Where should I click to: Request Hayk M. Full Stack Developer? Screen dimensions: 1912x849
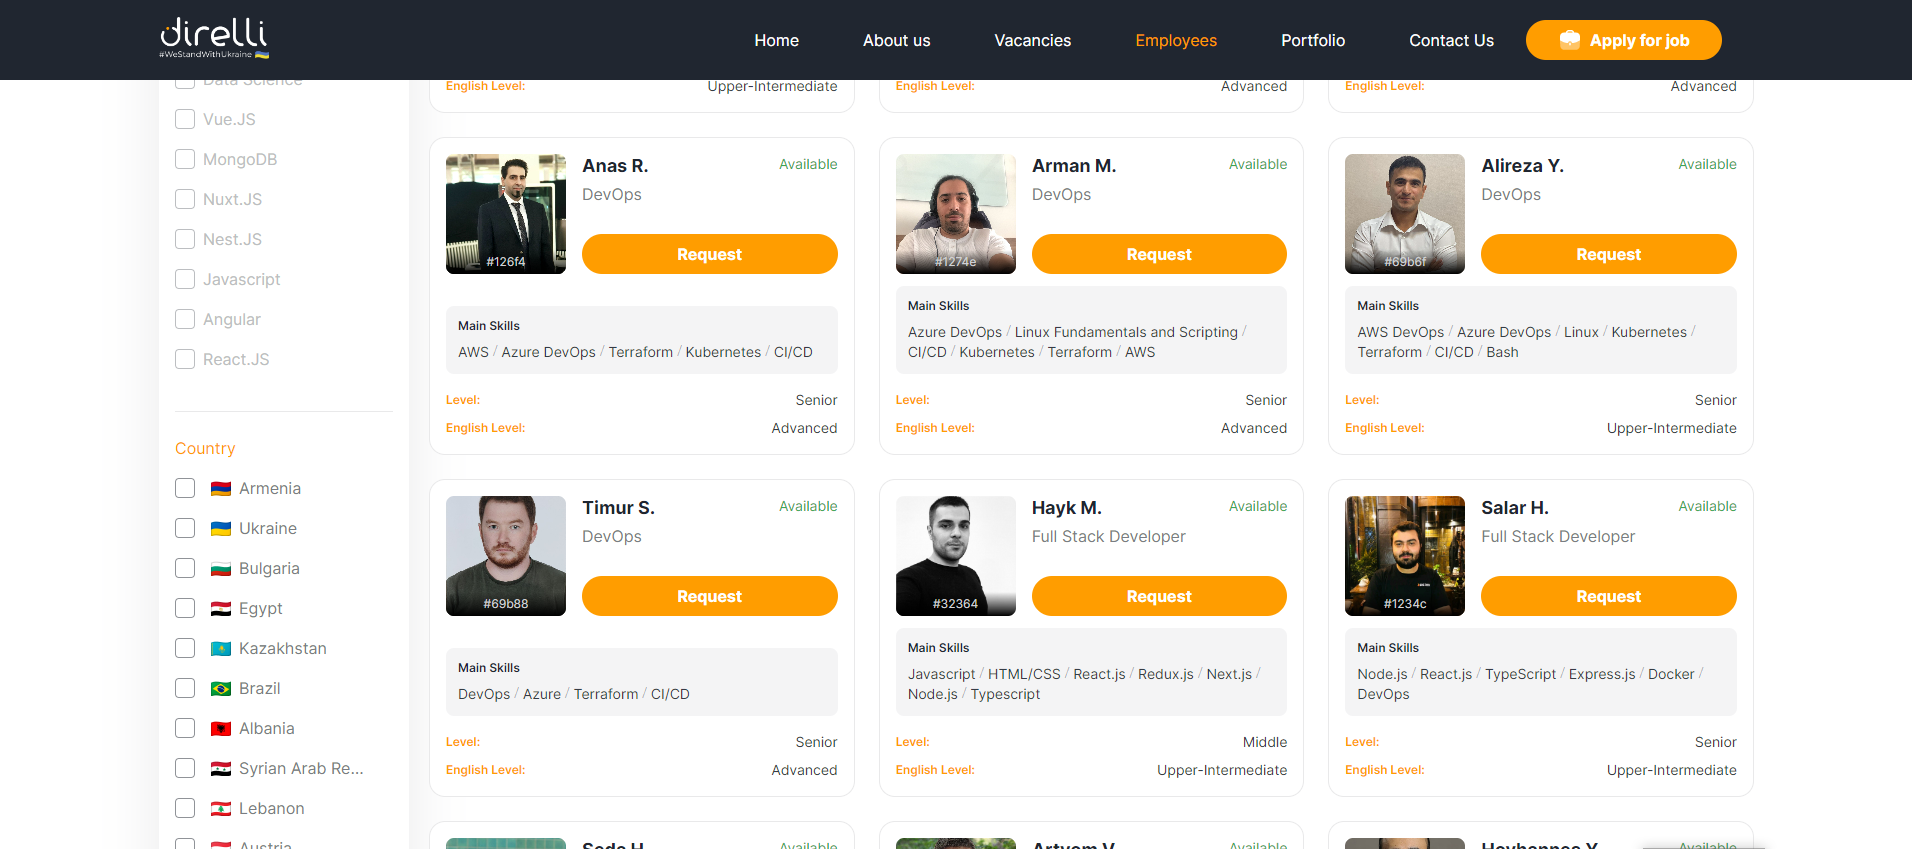point(1159,596)
